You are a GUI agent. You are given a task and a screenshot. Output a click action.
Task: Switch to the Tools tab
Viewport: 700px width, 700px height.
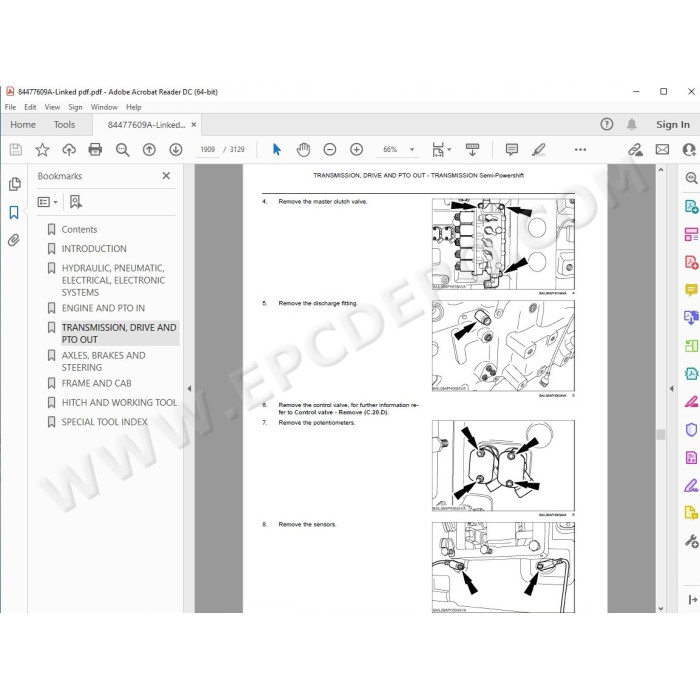tap(64, 125)
